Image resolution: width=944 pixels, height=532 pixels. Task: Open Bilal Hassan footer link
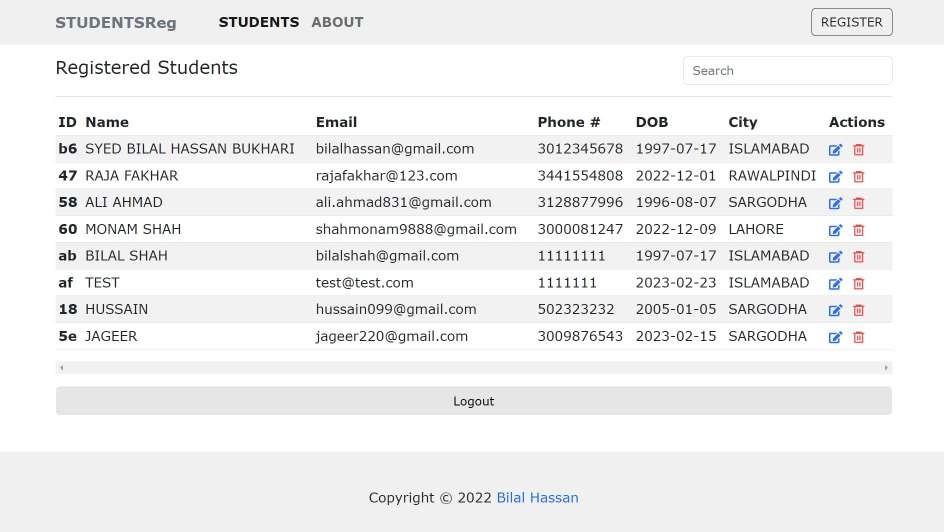tap(538, 498)
